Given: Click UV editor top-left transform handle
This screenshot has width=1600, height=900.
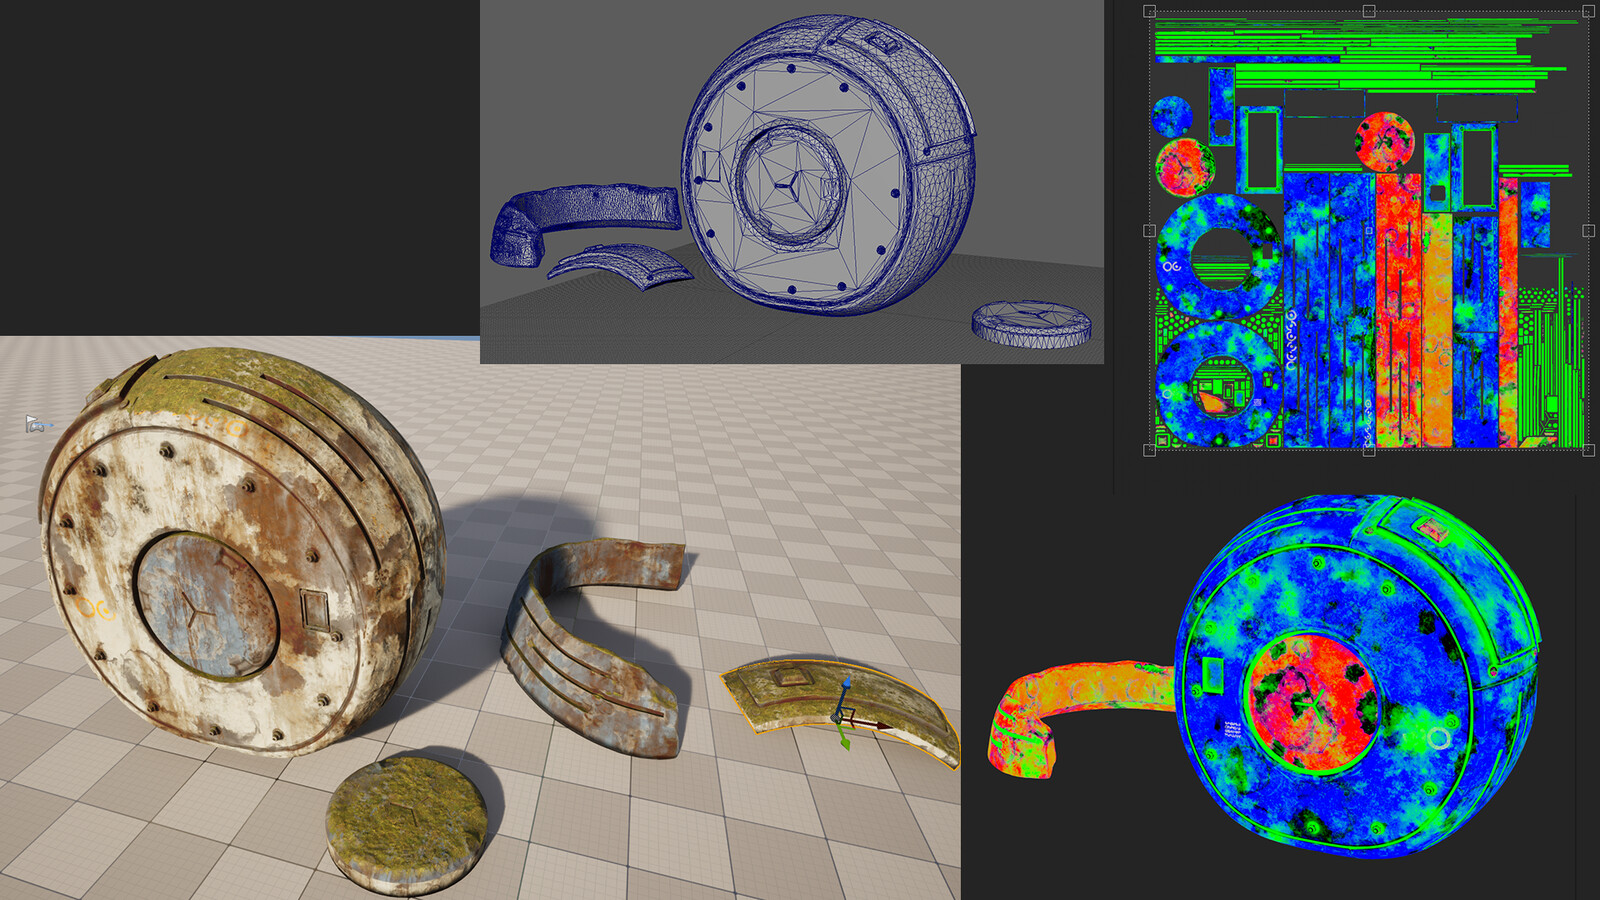Looking at the screenshot, I should point(1150,11).
